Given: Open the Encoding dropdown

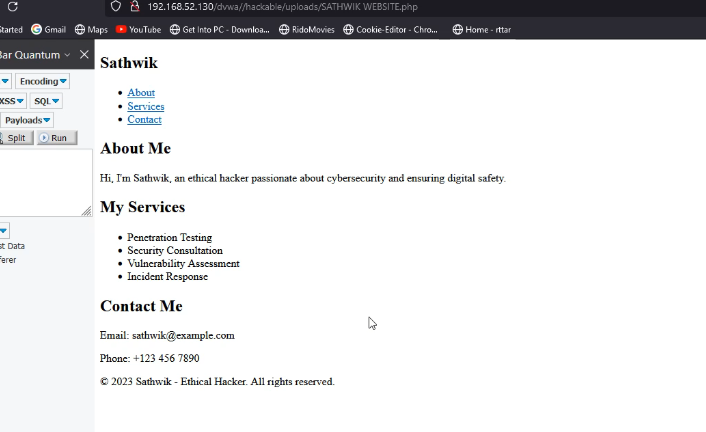Looking at the screenshot, I should click(43, 81).
